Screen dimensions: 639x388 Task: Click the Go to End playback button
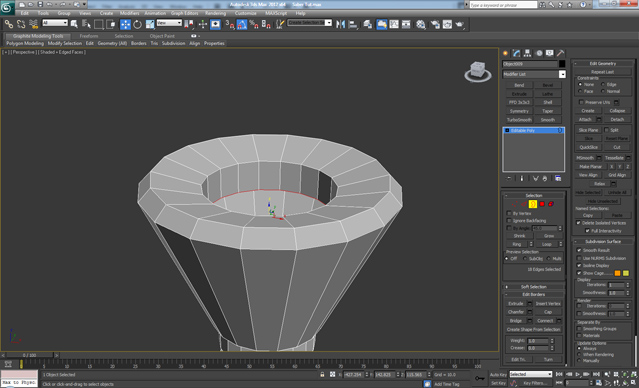597,374
